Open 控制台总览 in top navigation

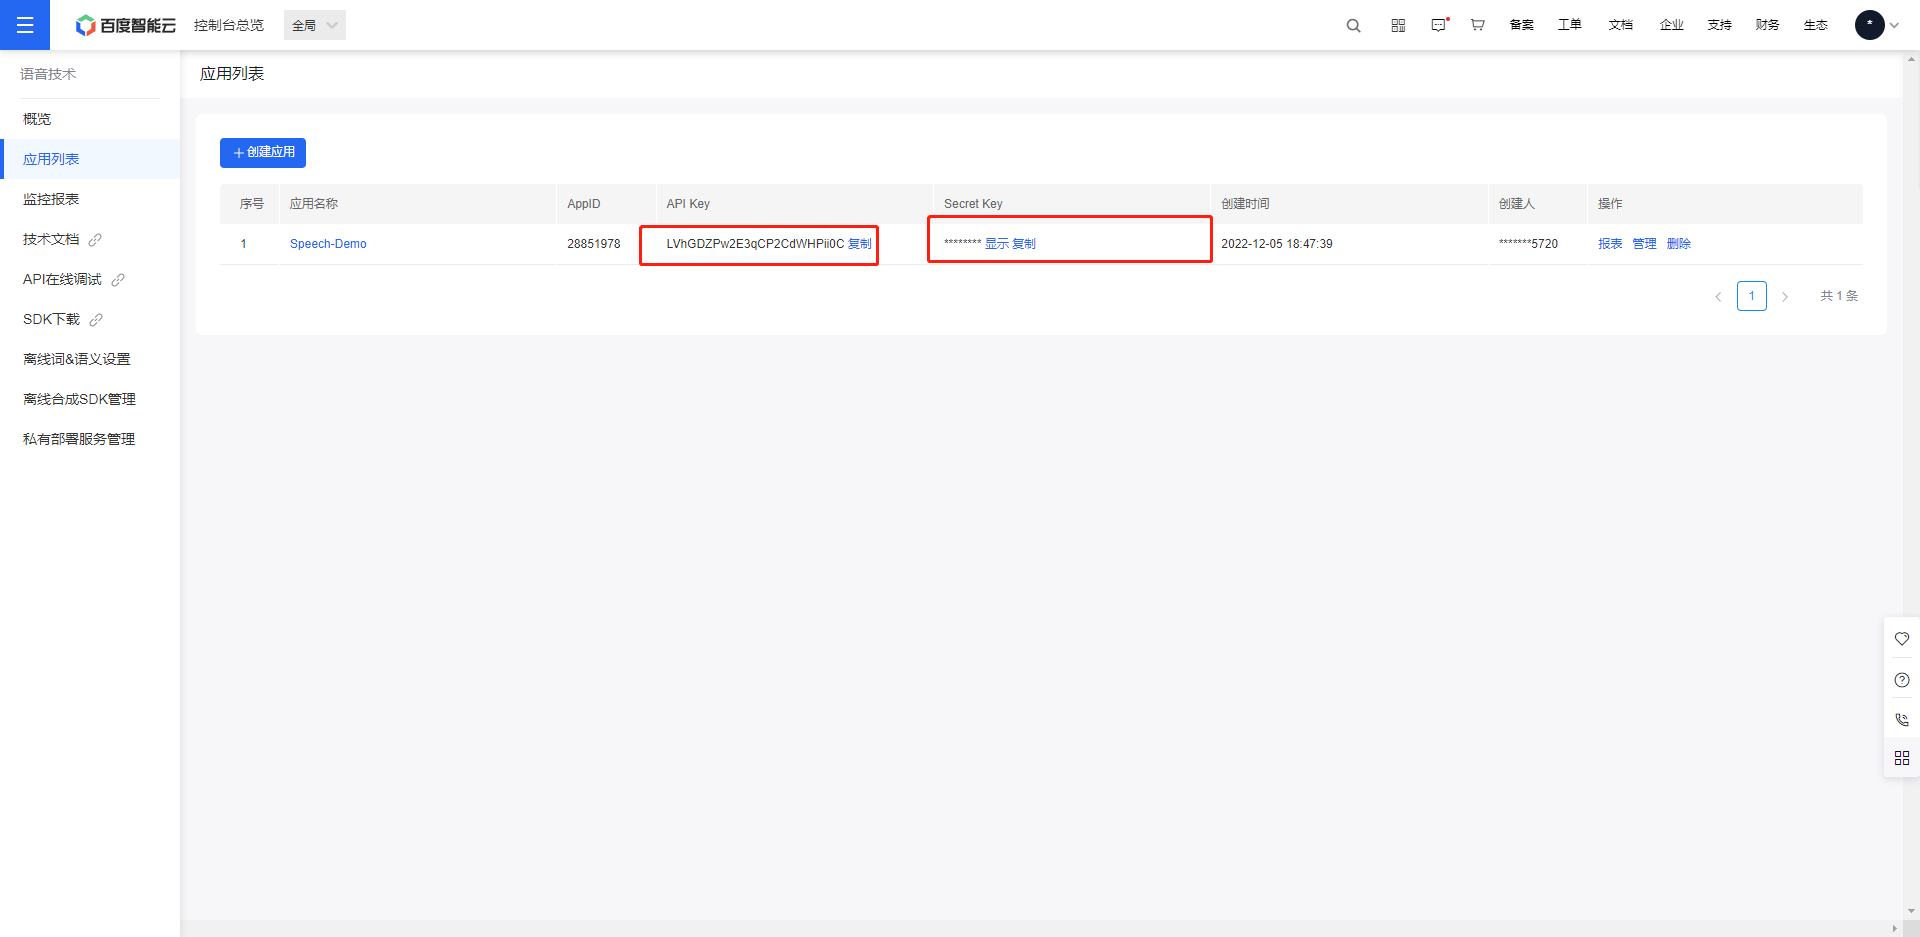coord(228,25)
